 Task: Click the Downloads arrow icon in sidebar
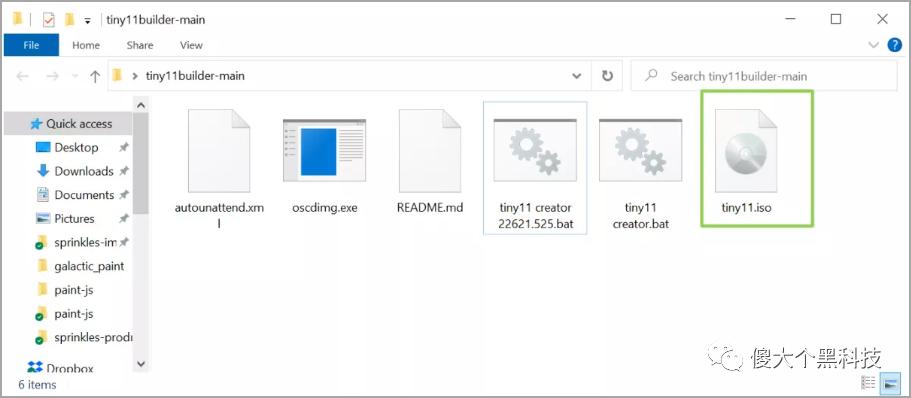tap(43, 171)
